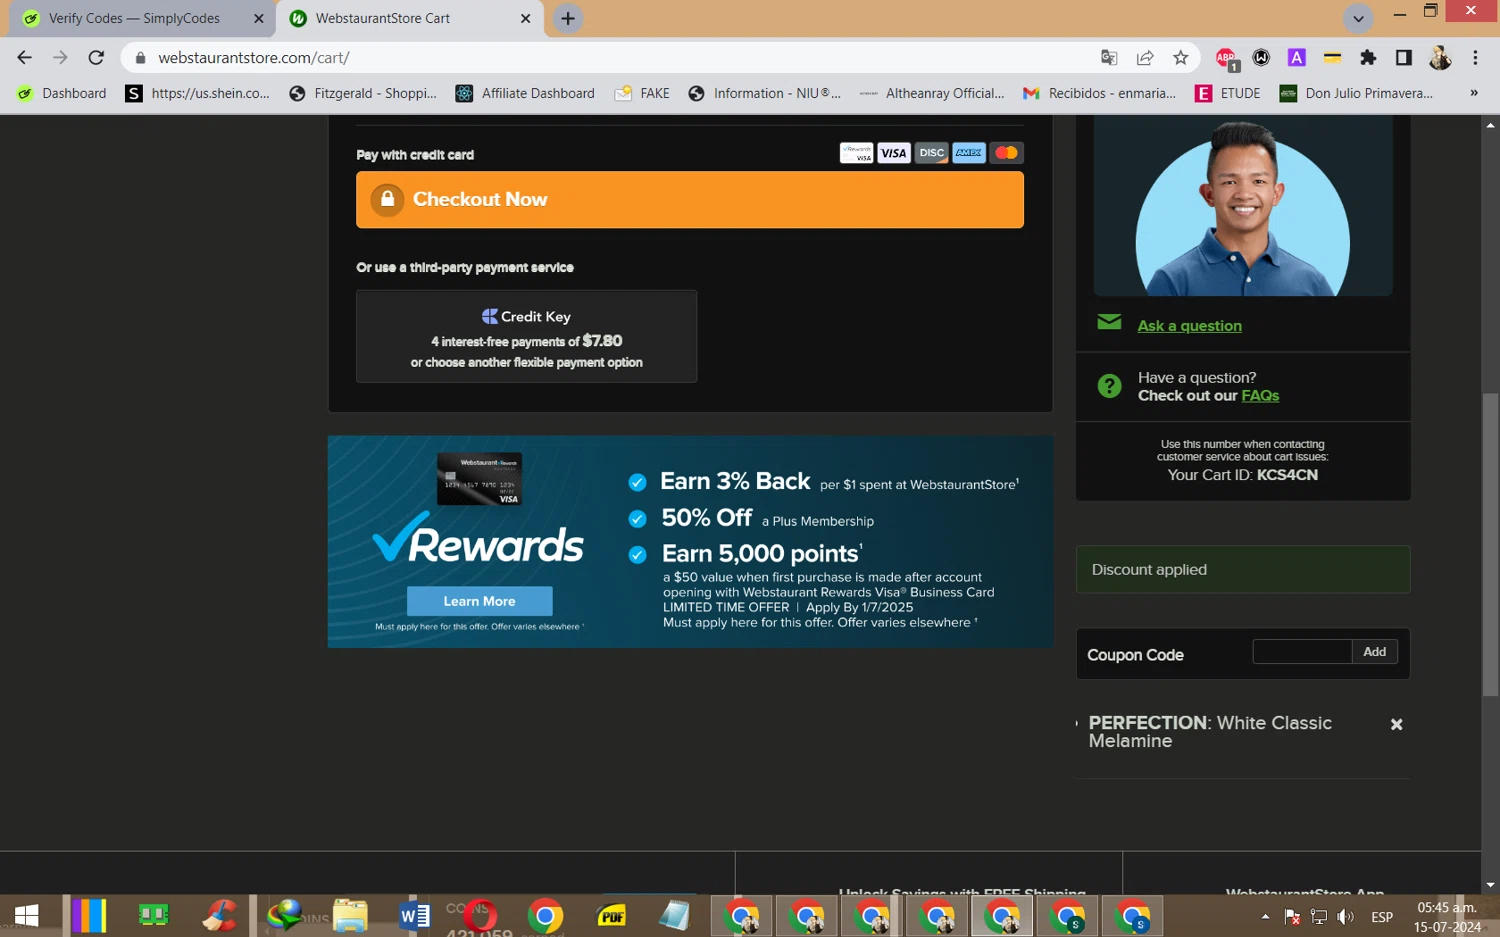Click the Mastercard logo
This screenshot has width=1500, height=937.
(x=1006, y=153)
